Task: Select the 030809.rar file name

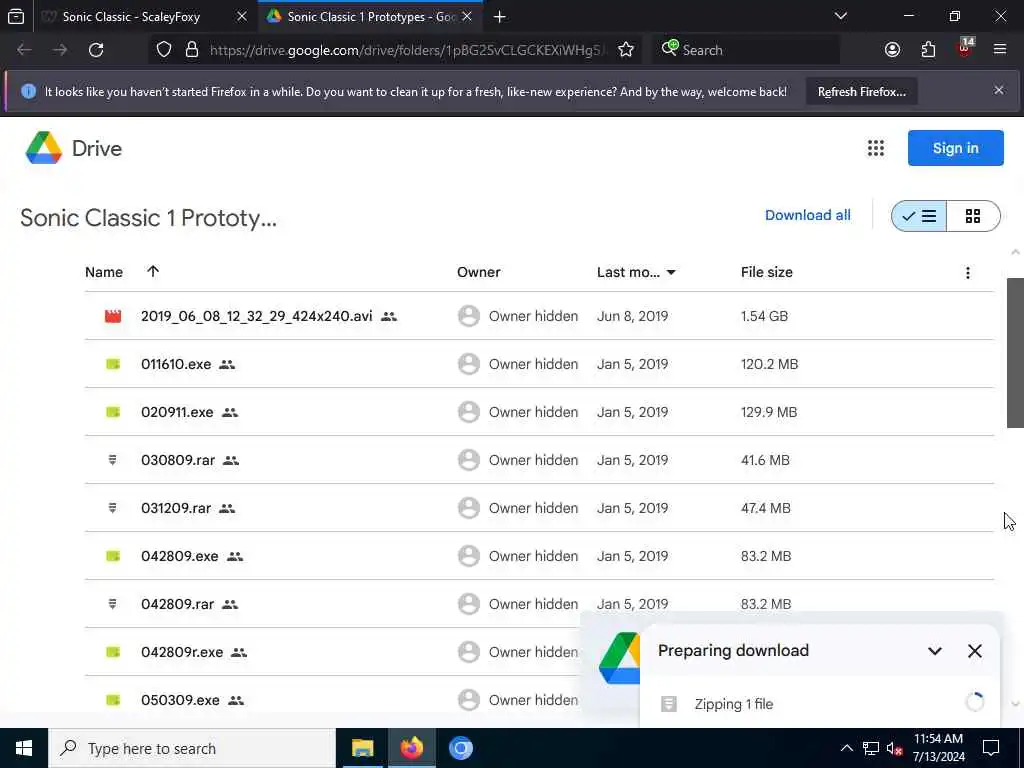Action: (178, 460)
